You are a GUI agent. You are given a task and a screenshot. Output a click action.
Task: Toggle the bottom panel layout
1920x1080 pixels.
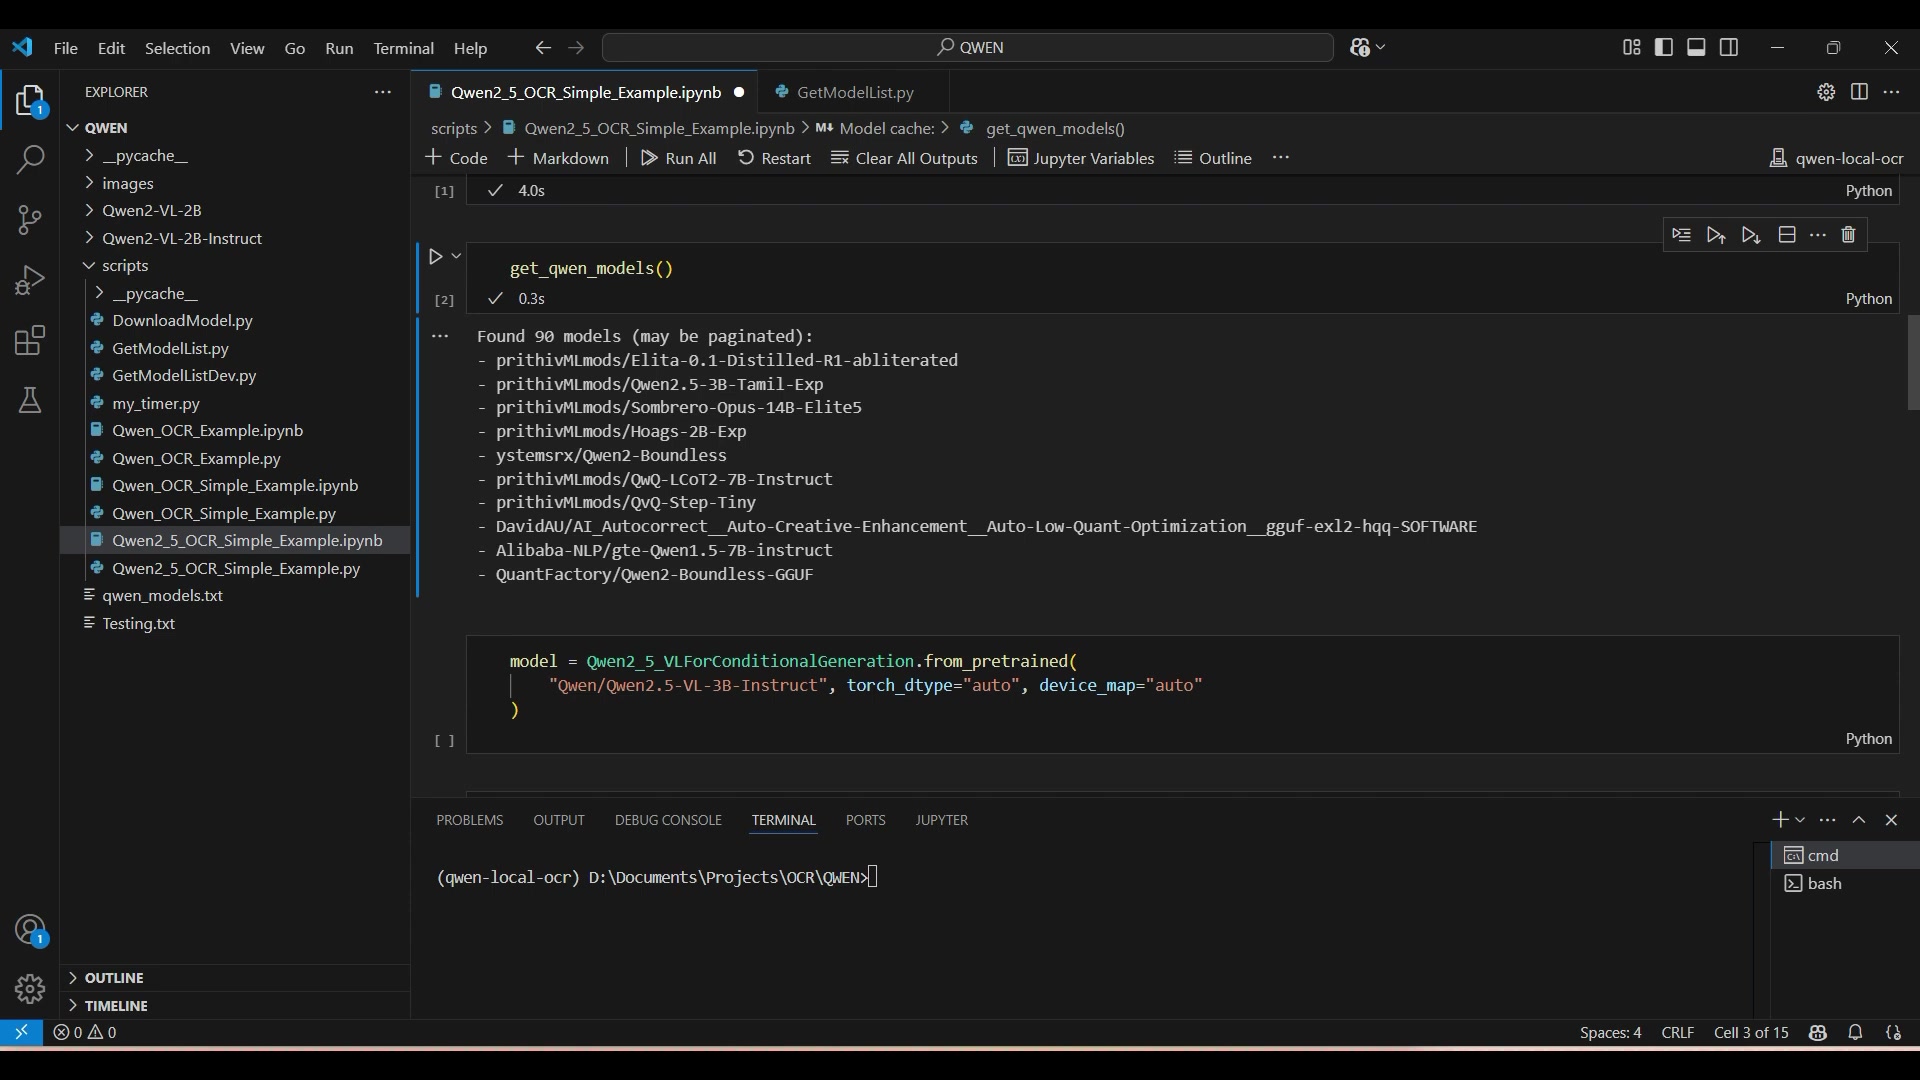point(1696,47)
